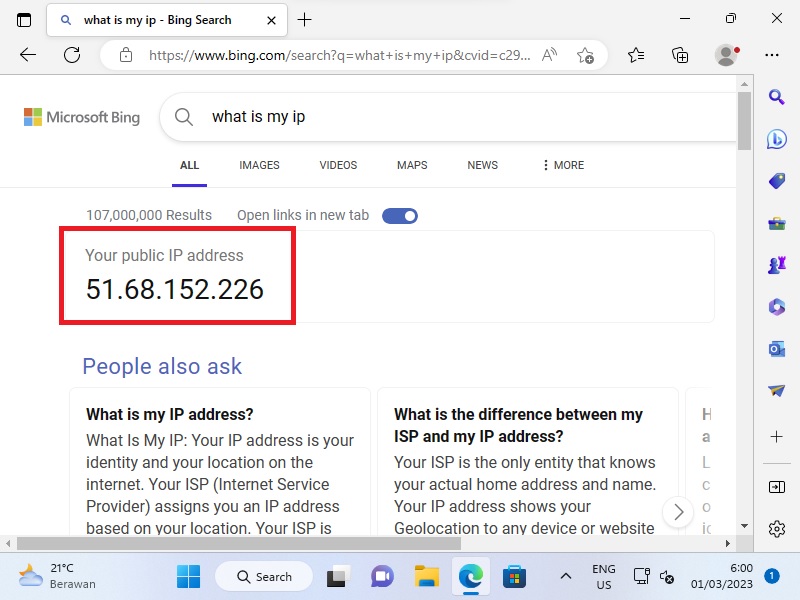
Task: Expand What is my IP address question
Action: (170, 414)
